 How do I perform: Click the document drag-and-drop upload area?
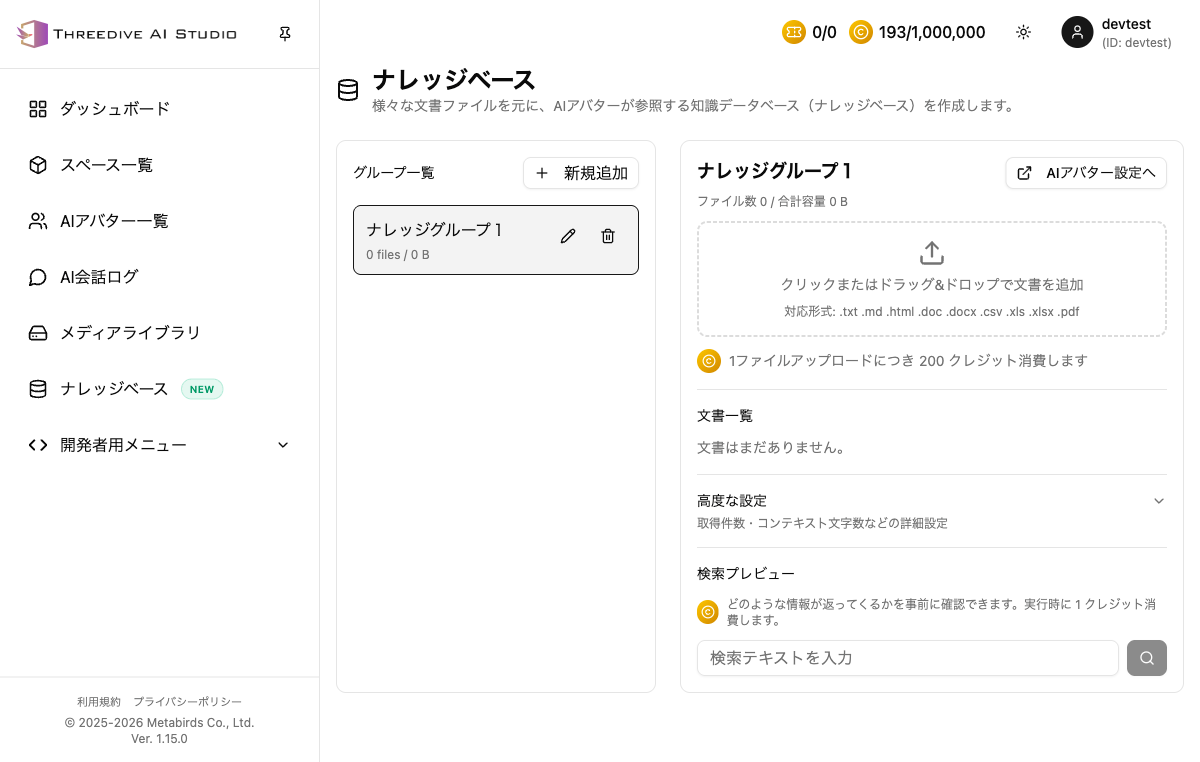932,279
